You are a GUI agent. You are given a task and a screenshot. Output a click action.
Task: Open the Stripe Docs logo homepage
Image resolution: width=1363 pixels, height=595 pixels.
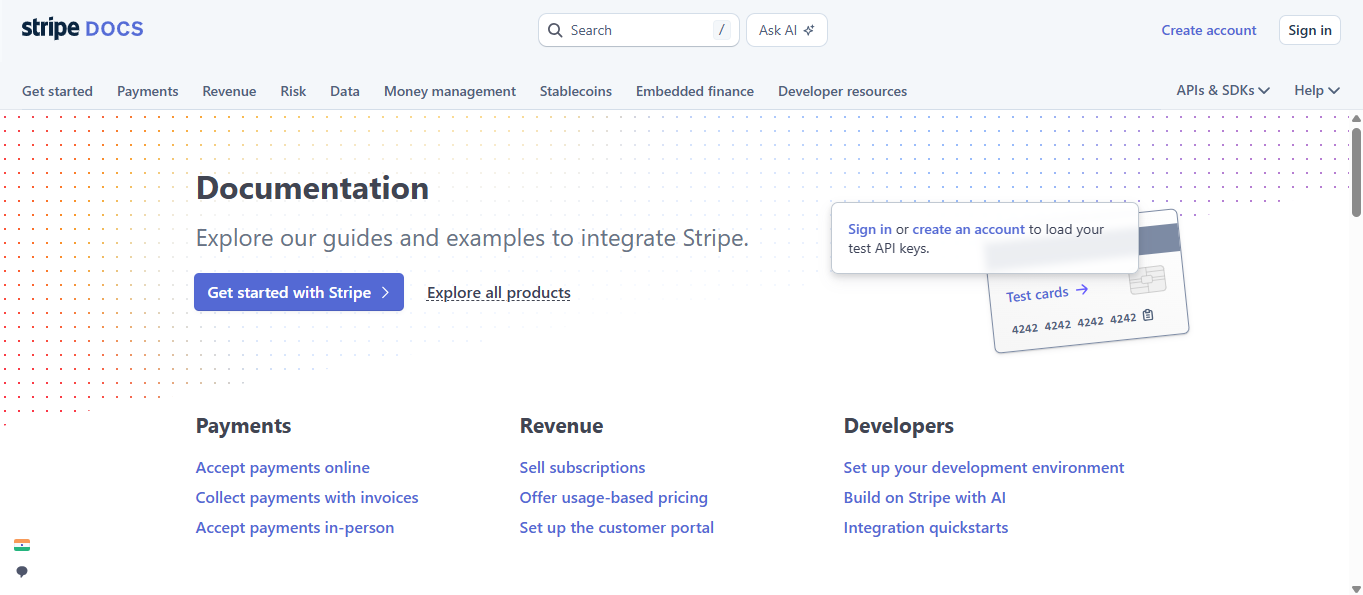point(82,29)
